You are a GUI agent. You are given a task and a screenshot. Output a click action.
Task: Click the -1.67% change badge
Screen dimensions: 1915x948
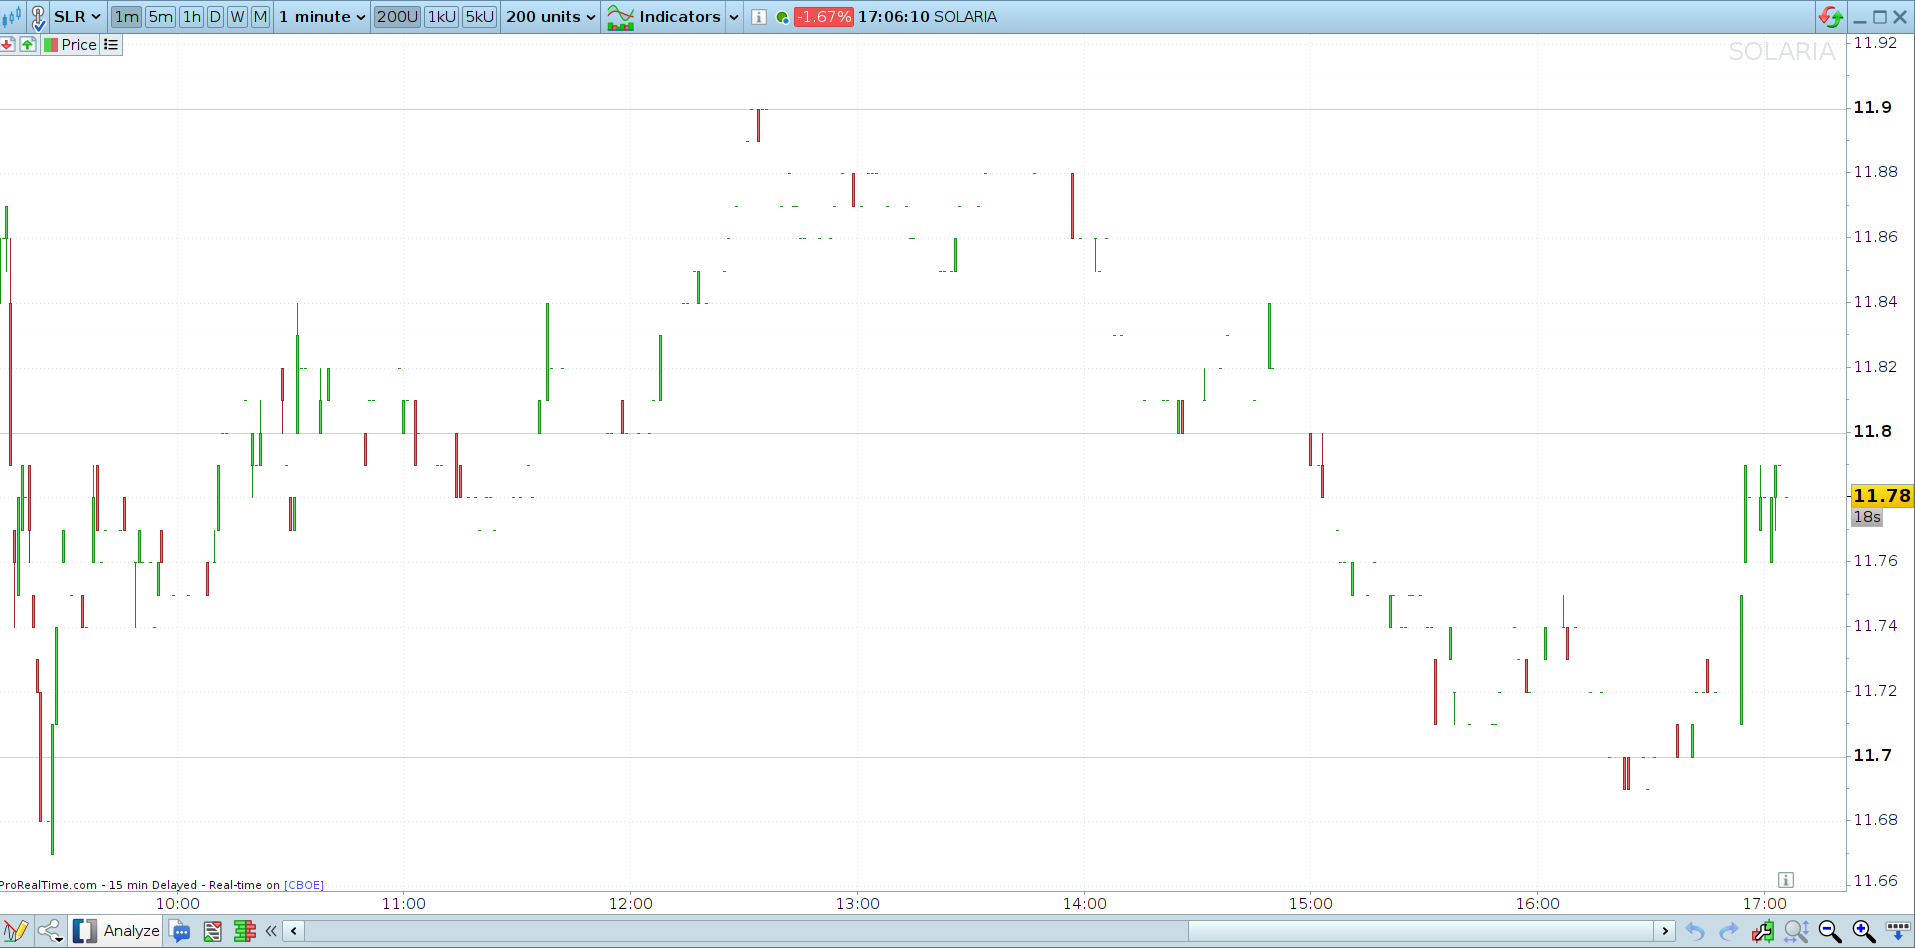[823, 17]
